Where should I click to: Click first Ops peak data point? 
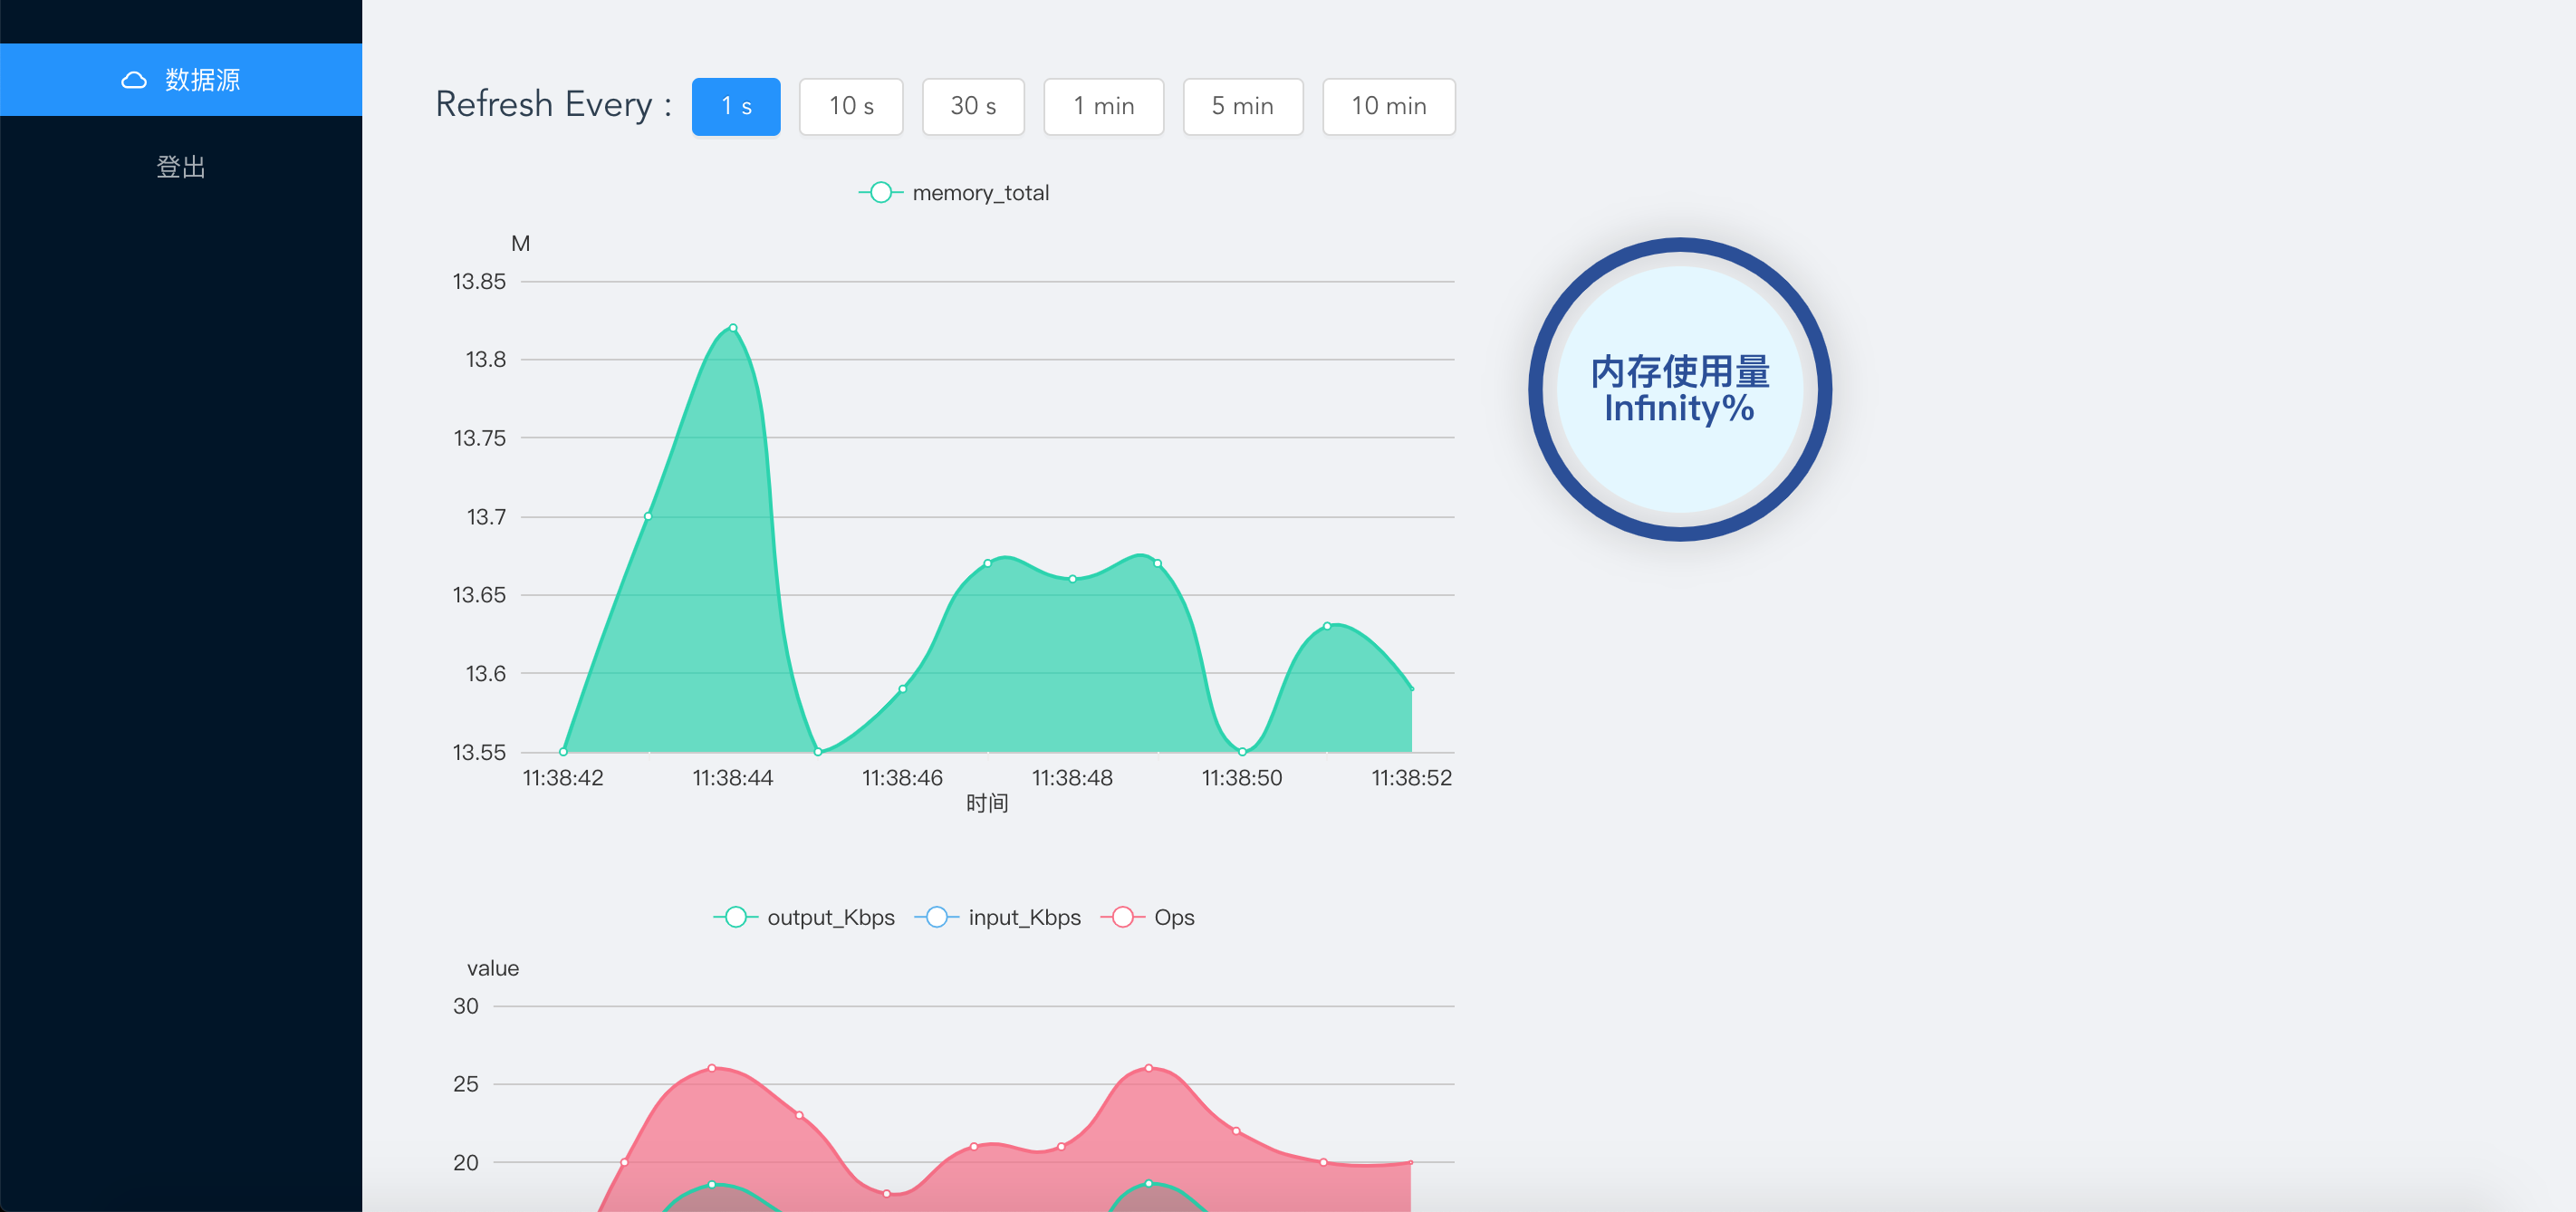pyautogui.click(x=712, y=1068)
